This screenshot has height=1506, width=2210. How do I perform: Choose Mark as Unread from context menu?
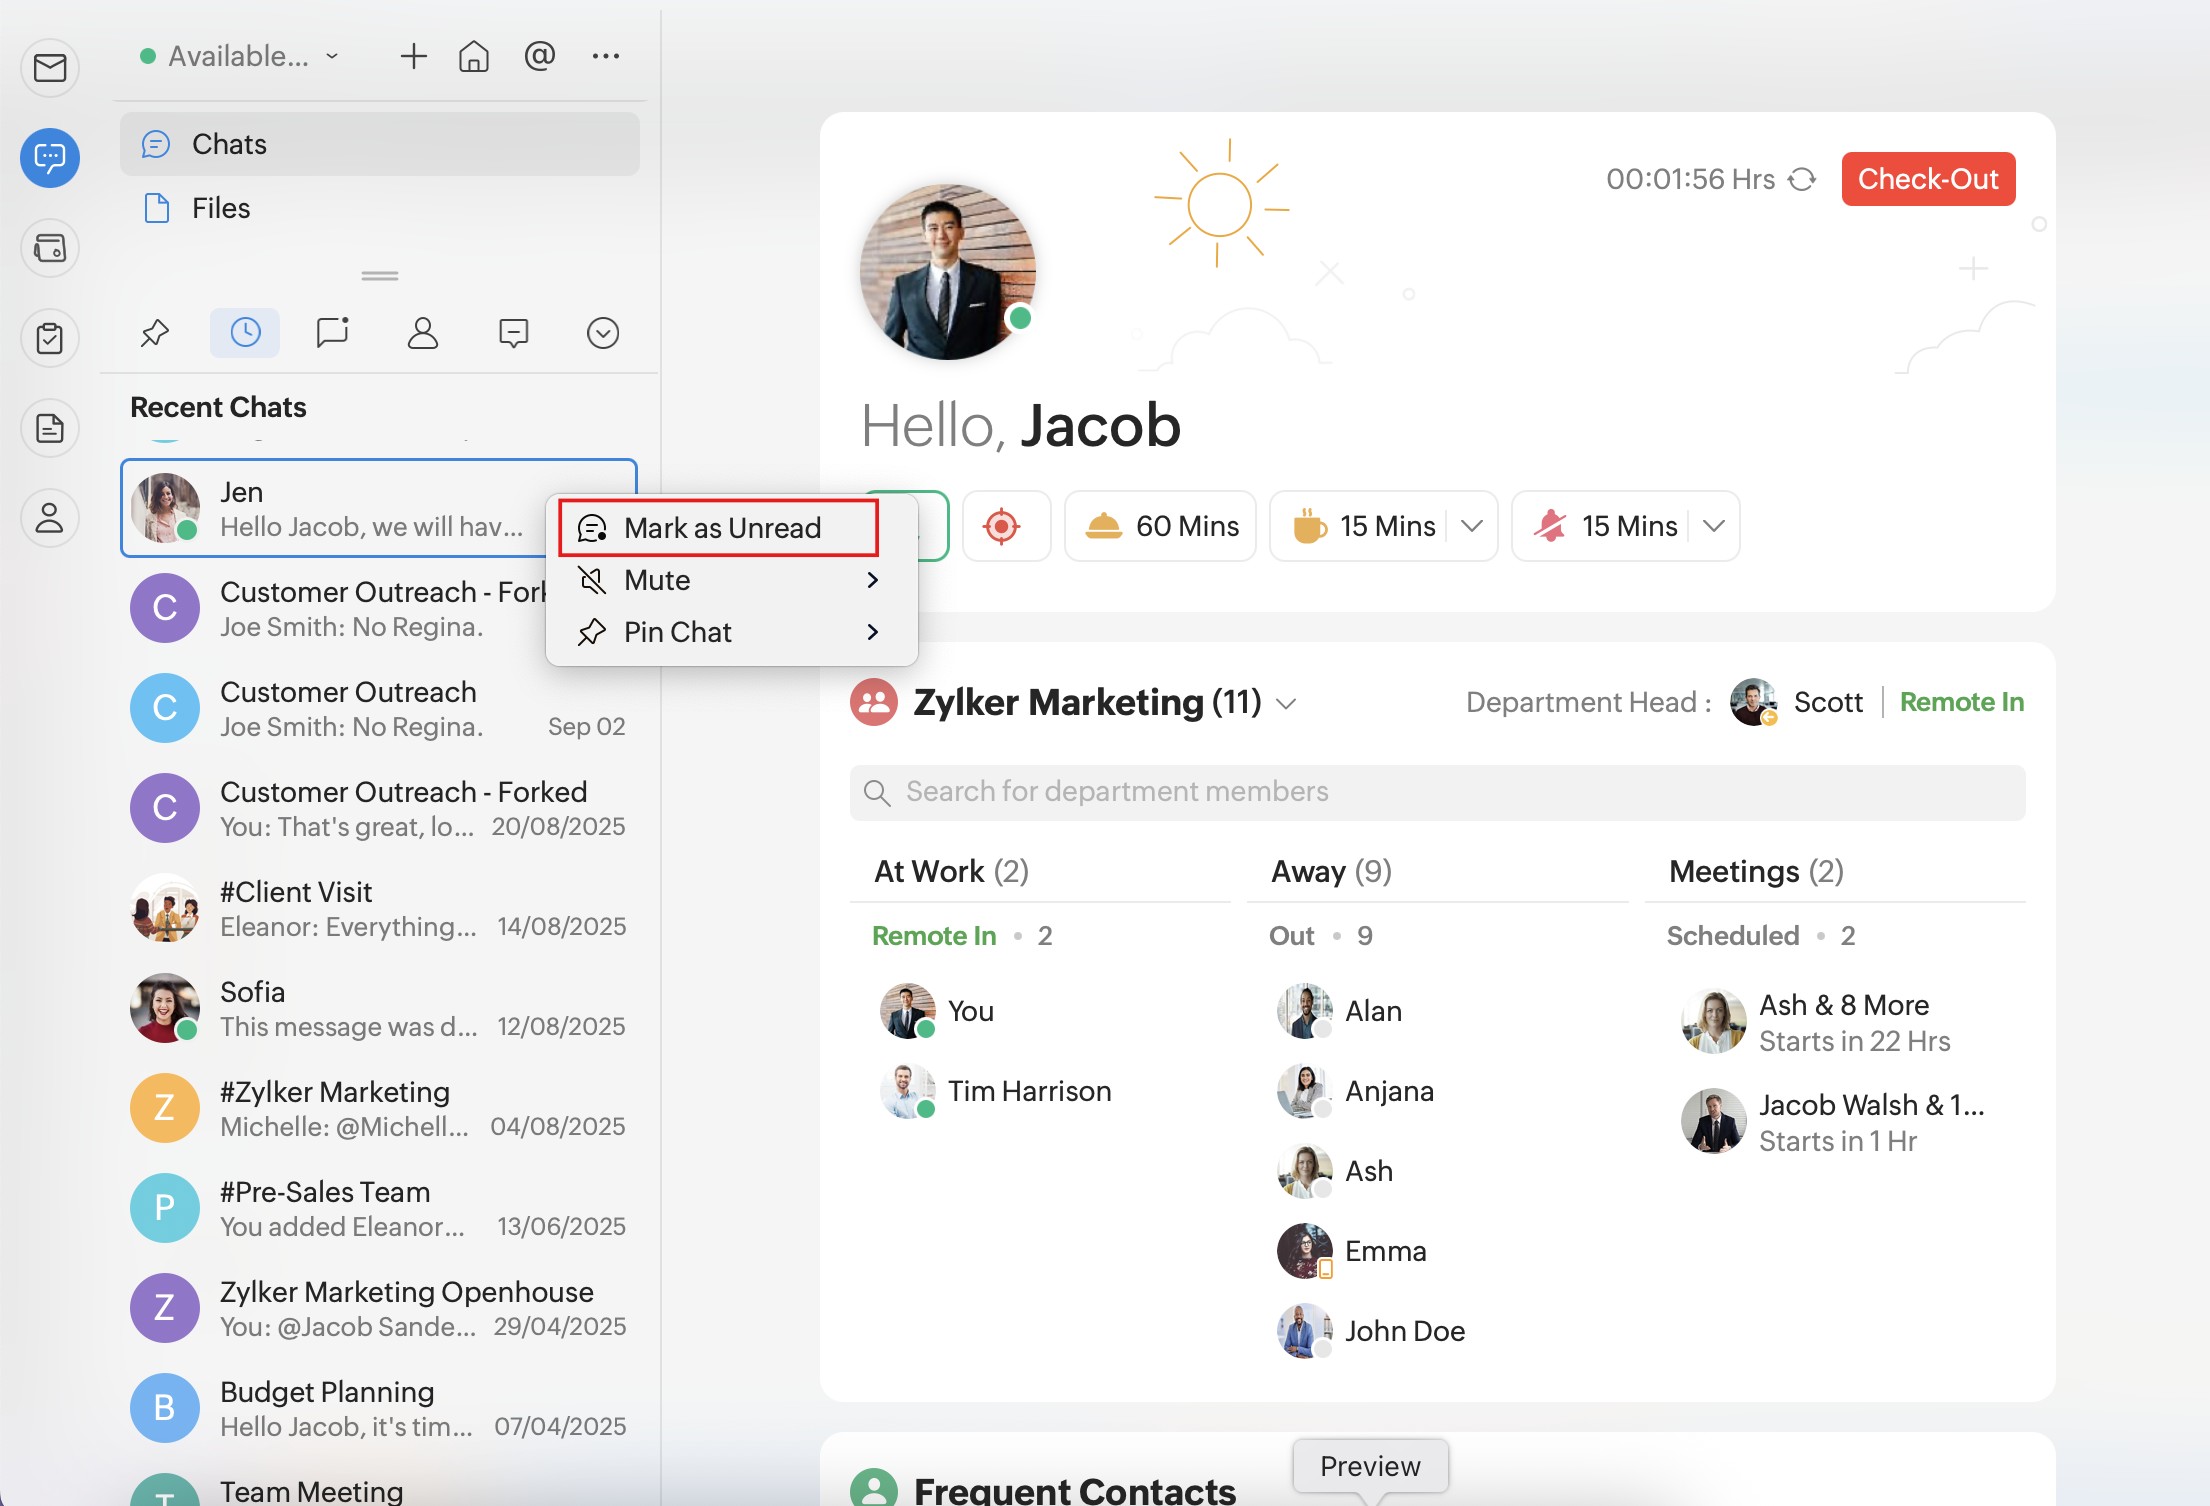click(x=720, y=528)
